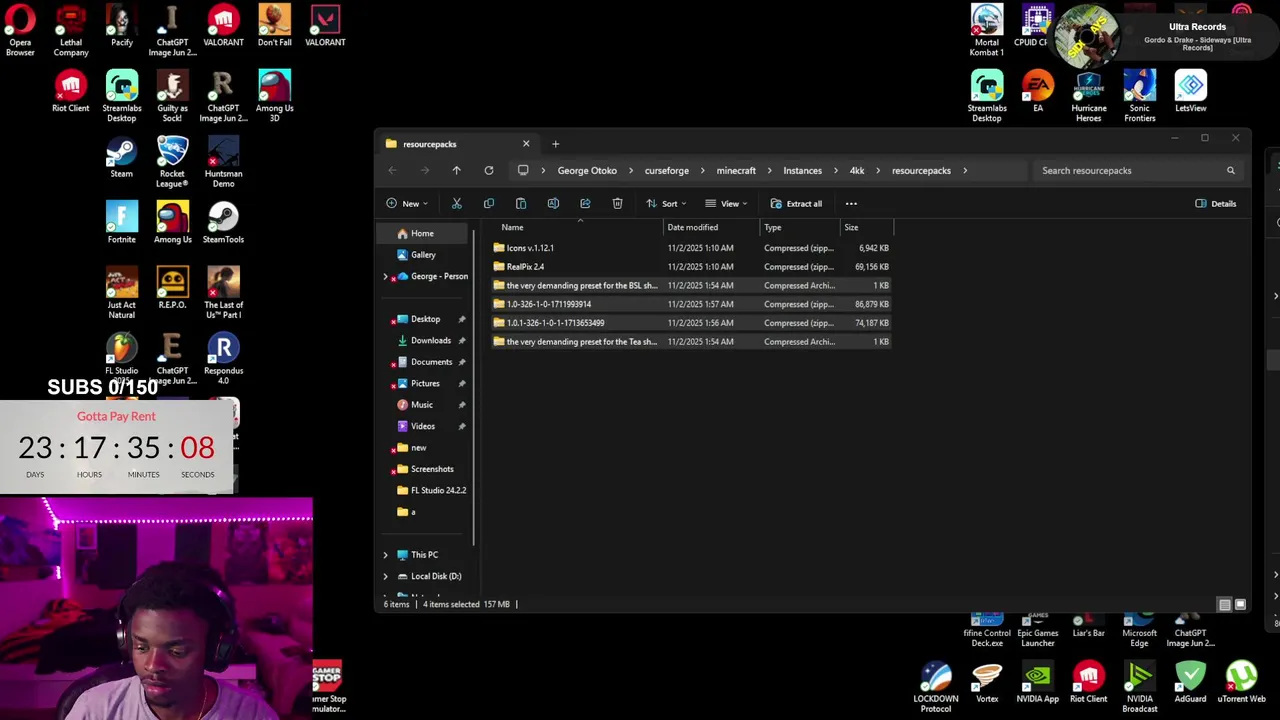1280x720 pixels.
Task: Click the Cut scissors icon in toolbar
Action: [457, 204]
